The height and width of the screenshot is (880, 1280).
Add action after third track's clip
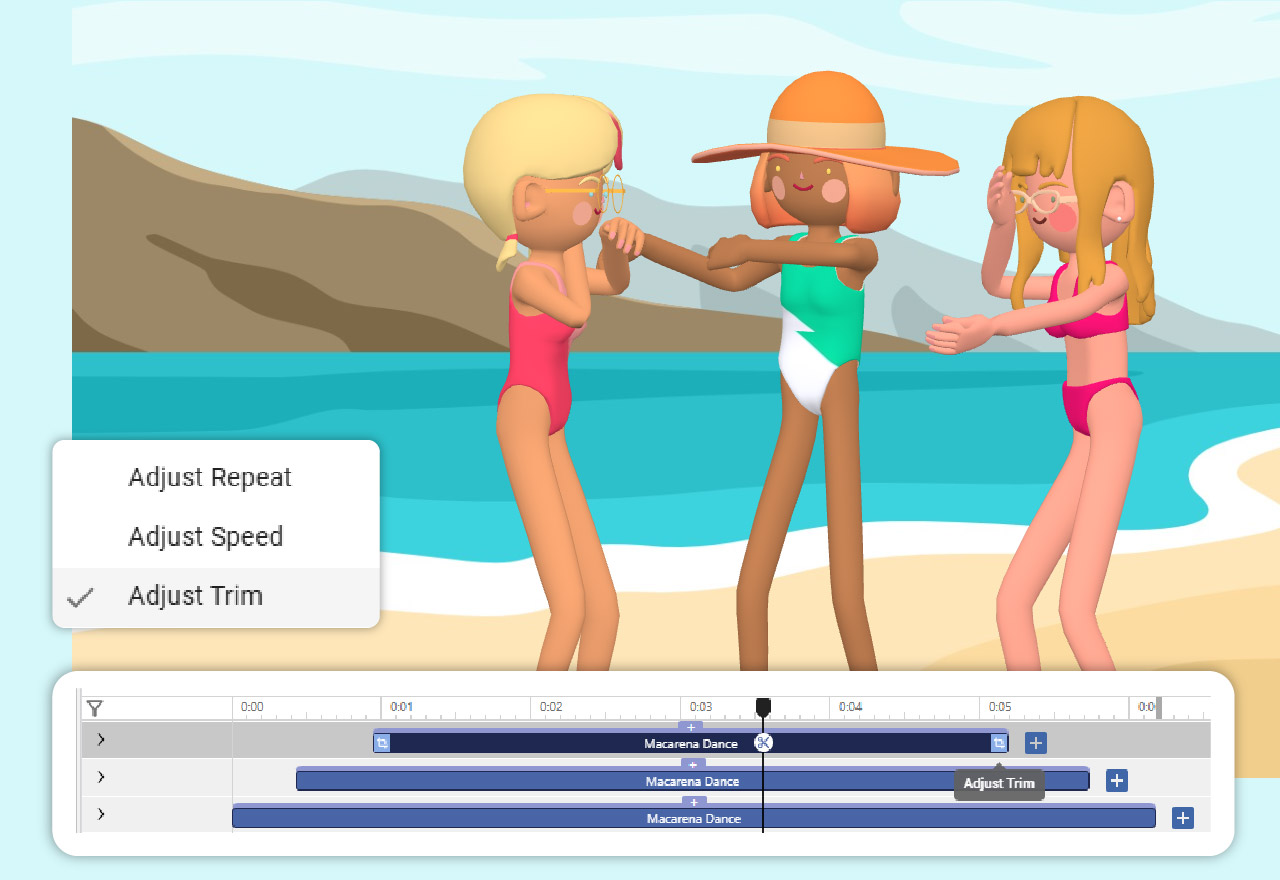[1183, 818]
